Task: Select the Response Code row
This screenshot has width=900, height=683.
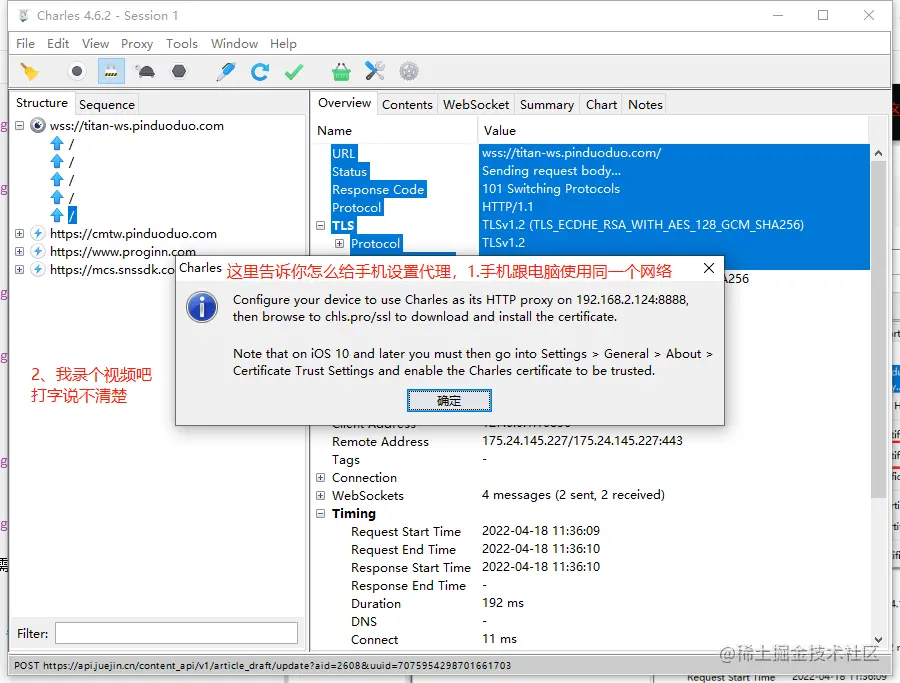Action: pyautogui.click(x=378, y=189)
